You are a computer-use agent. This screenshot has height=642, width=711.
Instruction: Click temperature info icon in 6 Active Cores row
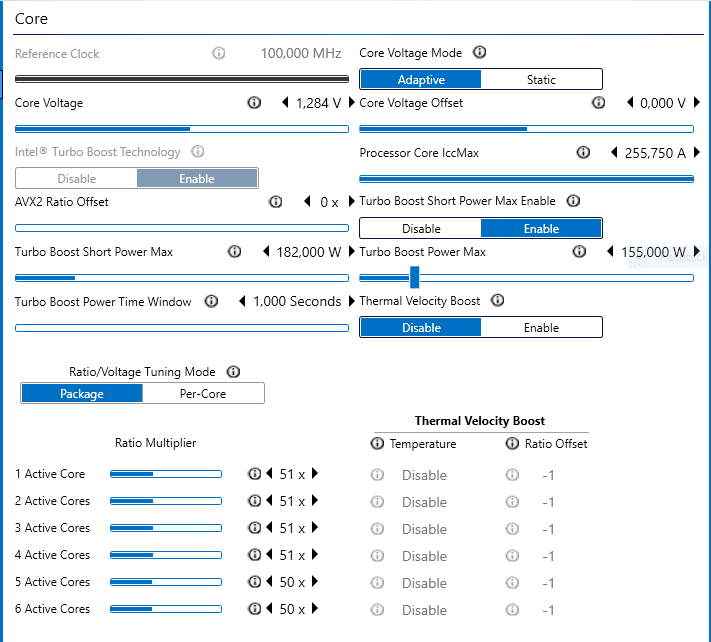coord(377,610)
